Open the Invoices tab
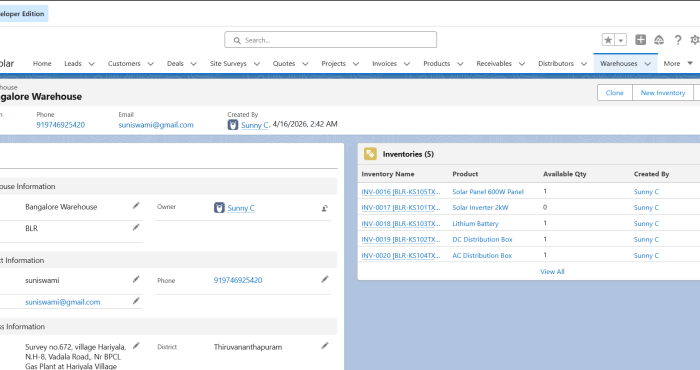Image resolution: width=700 pixels, height=370 pixels. [x=384, y=63]
